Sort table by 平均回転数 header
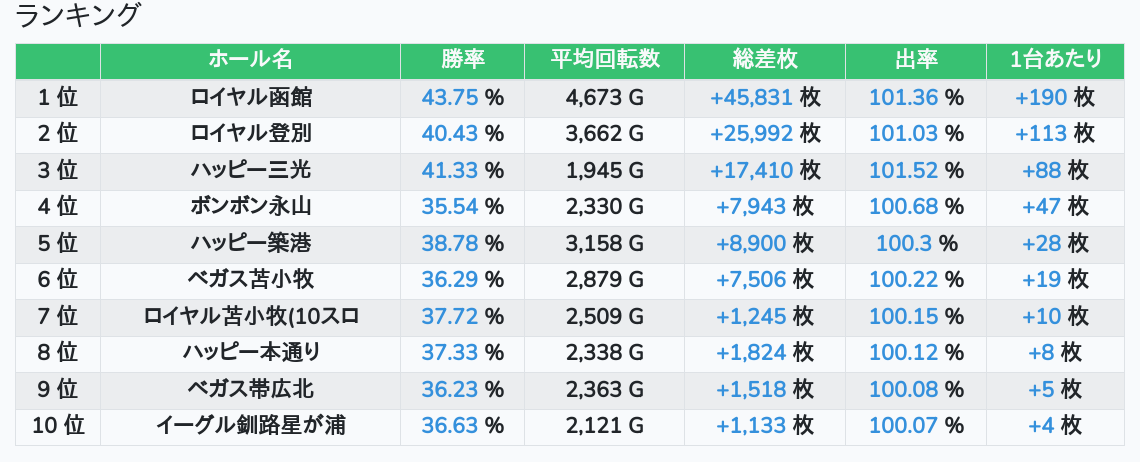 [x=604, y=60]
